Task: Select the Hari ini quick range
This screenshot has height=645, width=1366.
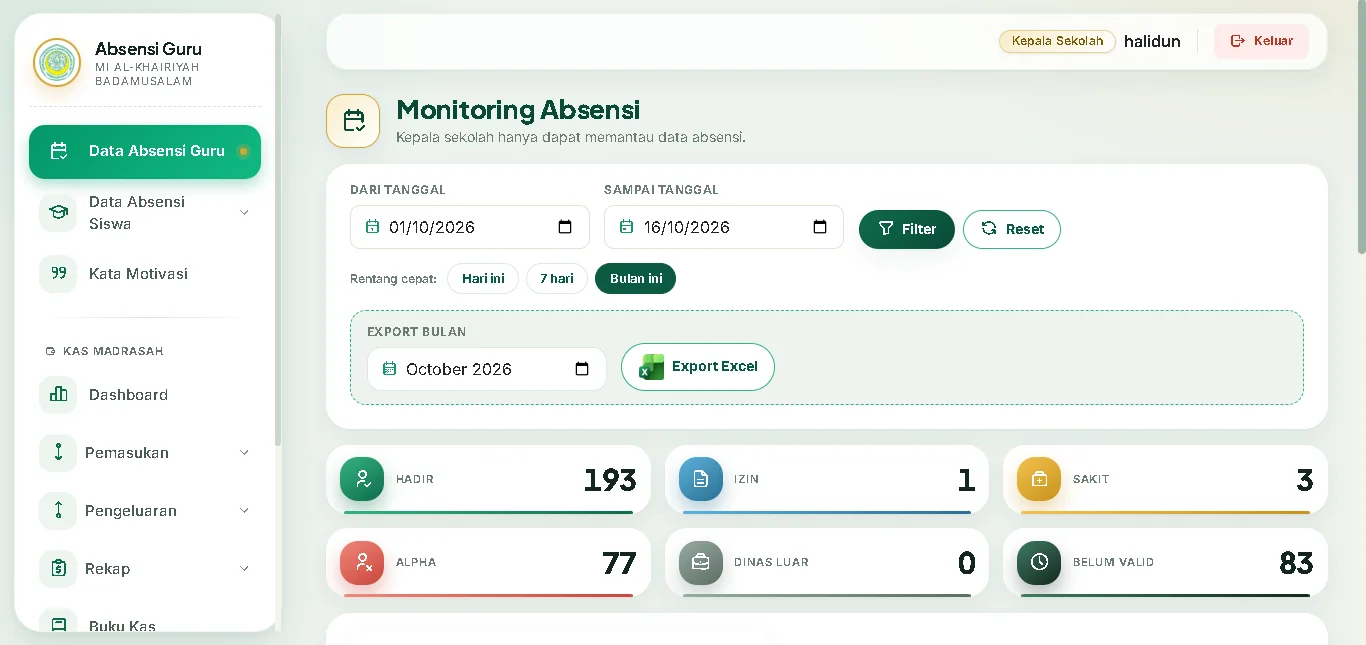Action: (x=483, y=279)
